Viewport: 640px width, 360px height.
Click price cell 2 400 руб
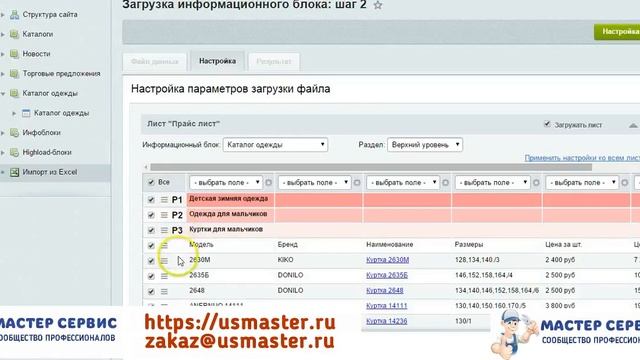pyautogui.click(x=560, y=260)
